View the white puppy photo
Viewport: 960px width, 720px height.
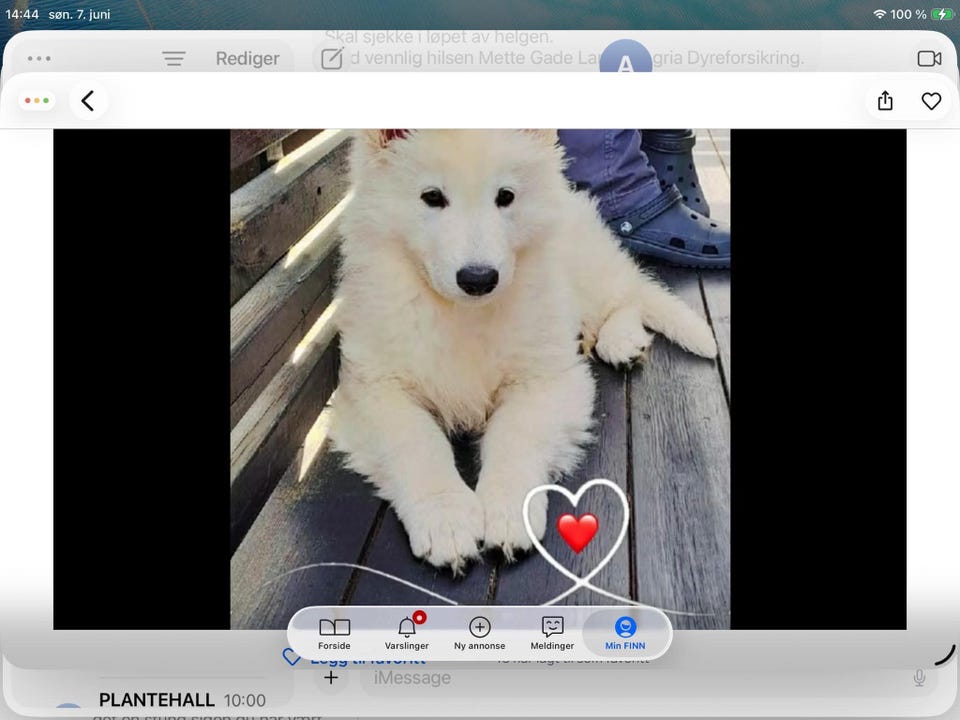[x=480, y=379]
